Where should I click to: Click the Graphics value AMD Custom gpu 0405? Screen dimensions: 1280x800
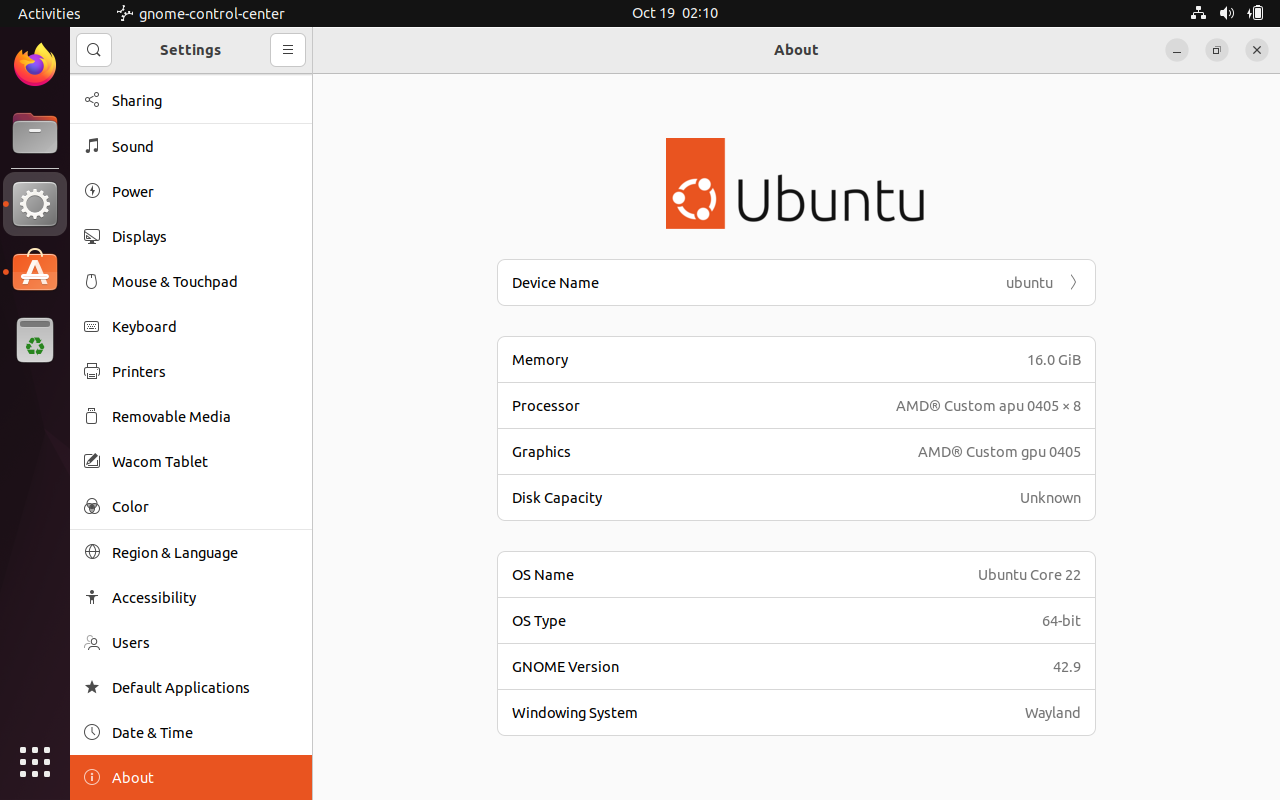click(999, 452)
